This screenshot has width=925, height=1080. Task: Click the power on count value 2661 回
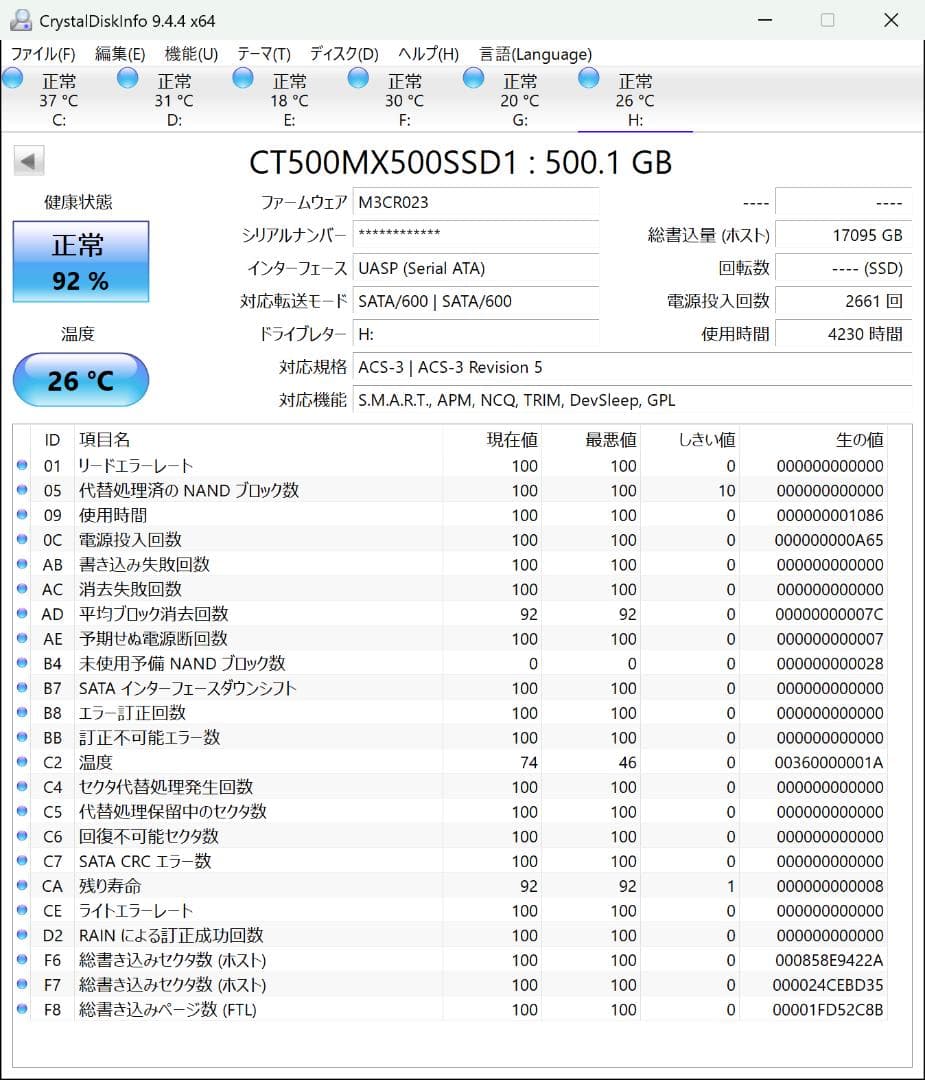pos(844,301)
